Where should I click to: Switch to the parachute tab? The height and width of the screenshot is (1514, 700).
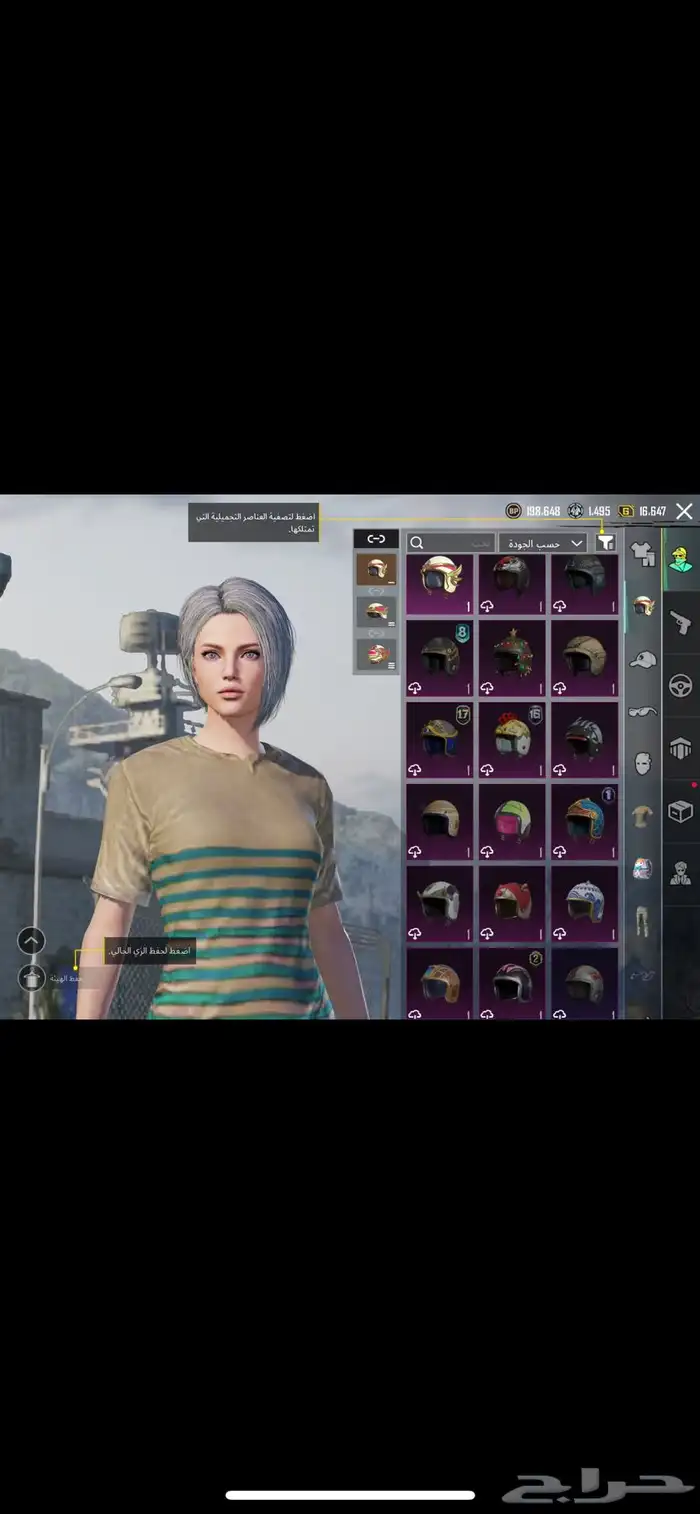[x=681, y=748]
